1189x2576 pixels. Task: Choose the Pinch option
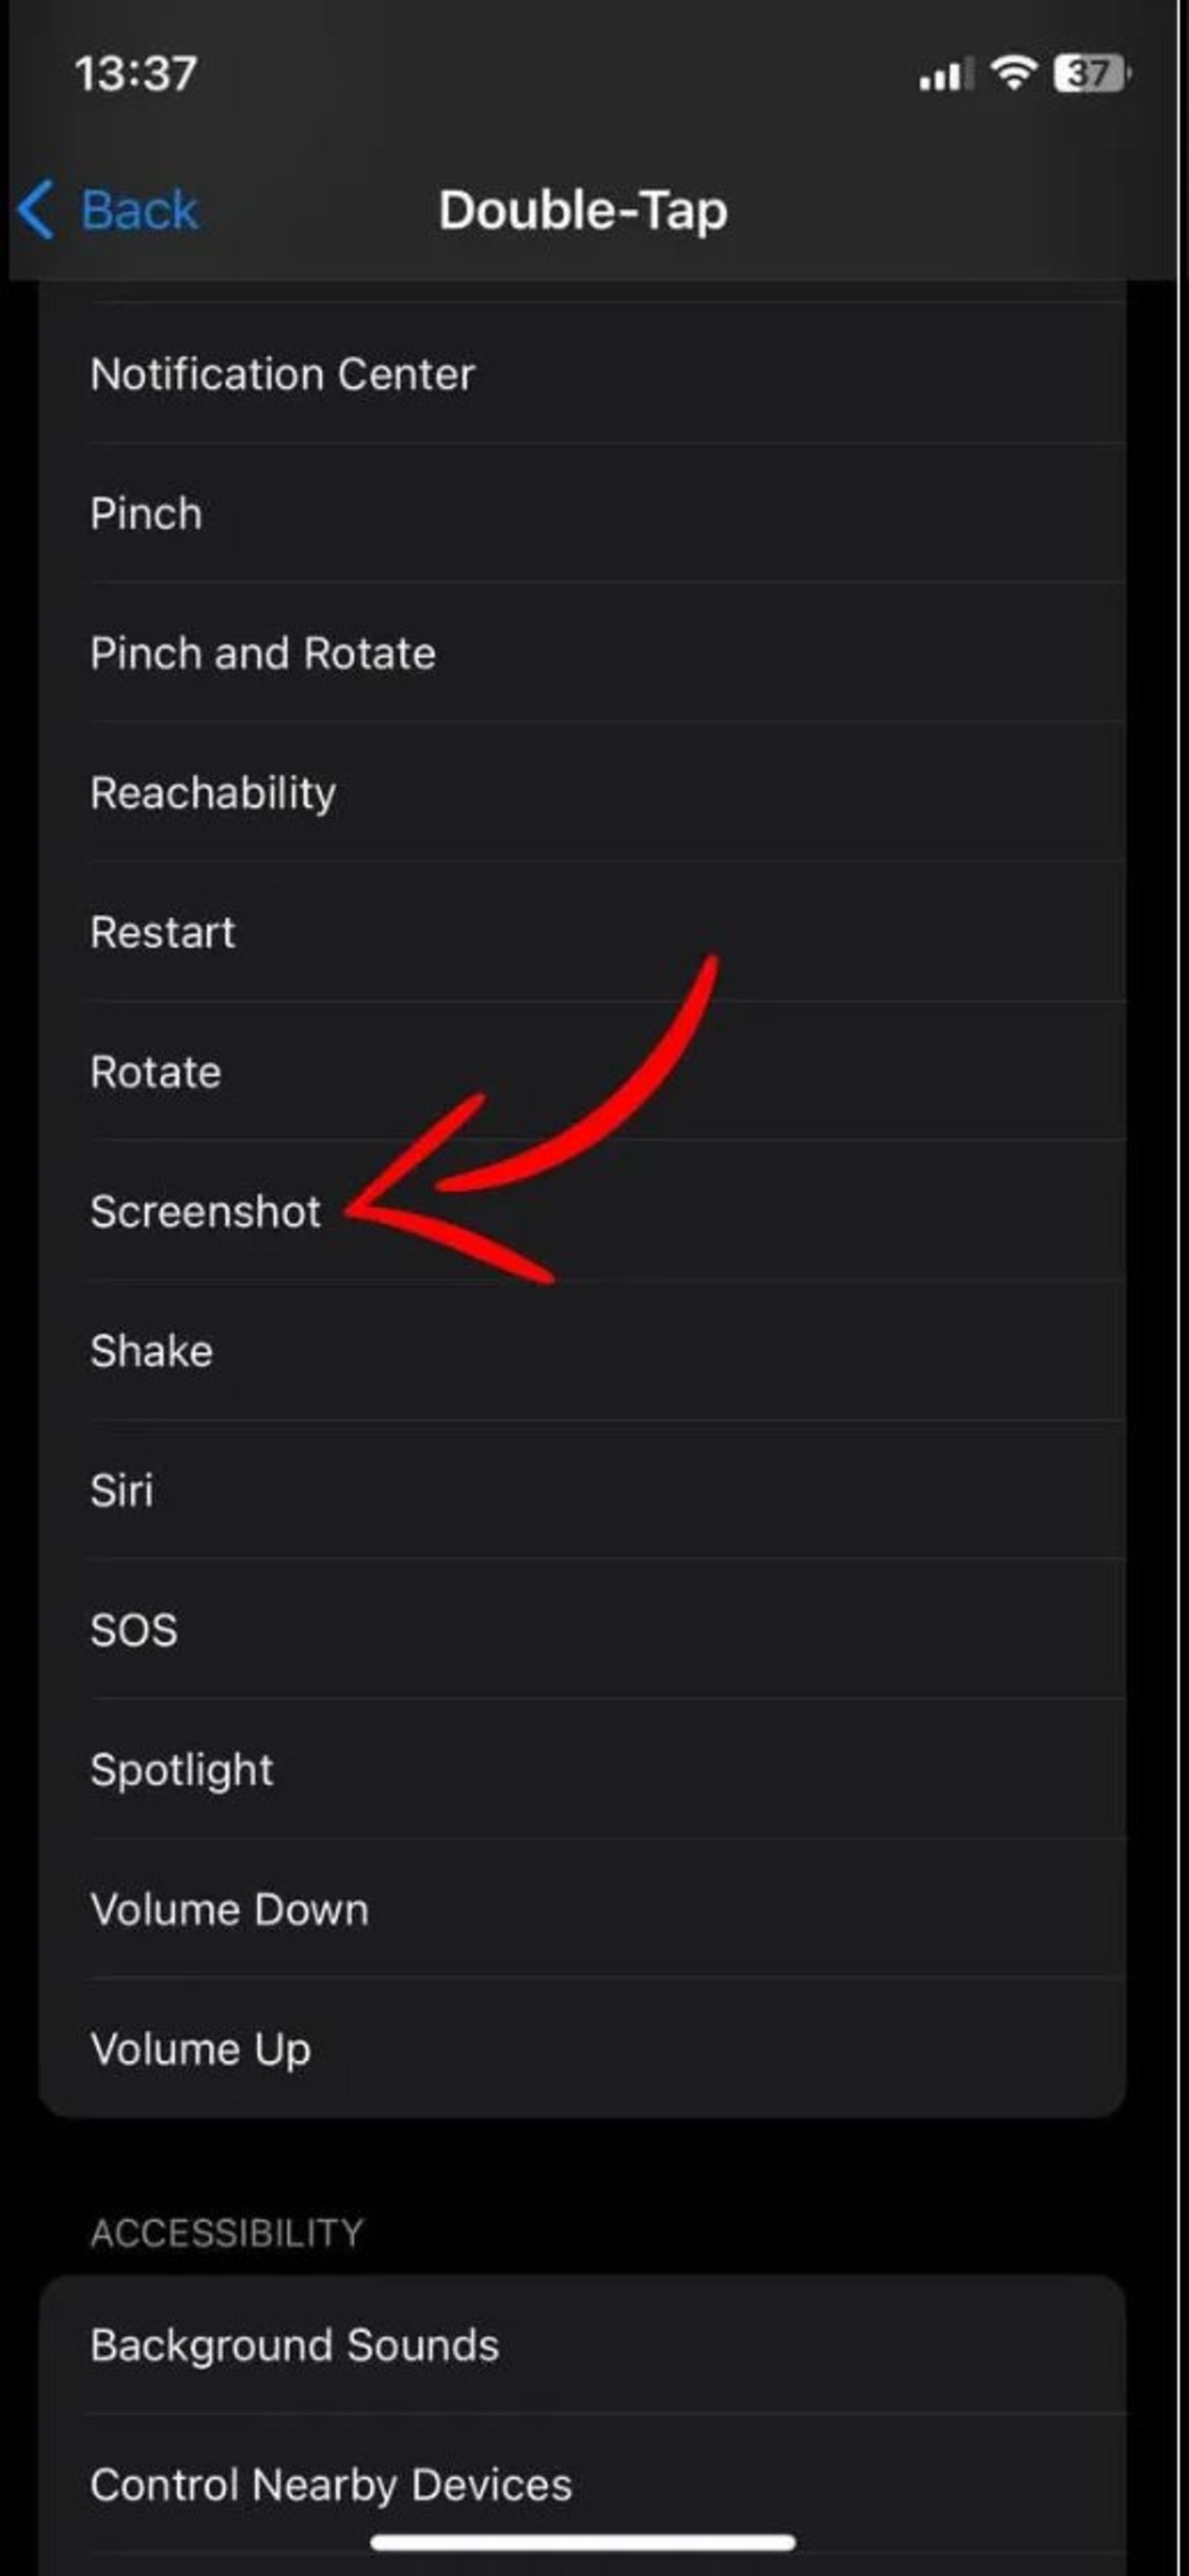(x=146, y=513)
